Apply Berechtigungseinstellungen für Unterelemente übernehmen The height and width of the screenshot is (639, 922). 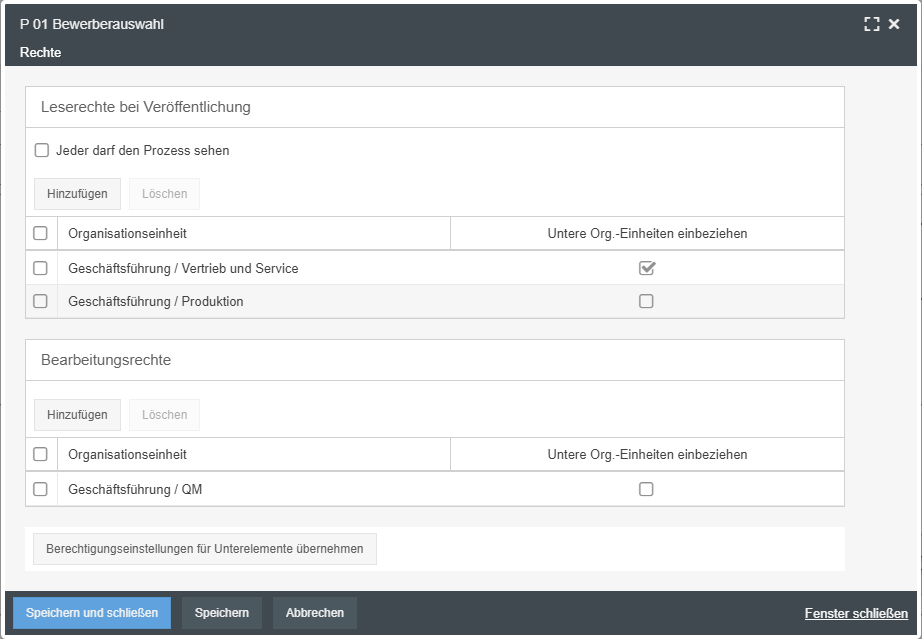(x=205, y=549)
